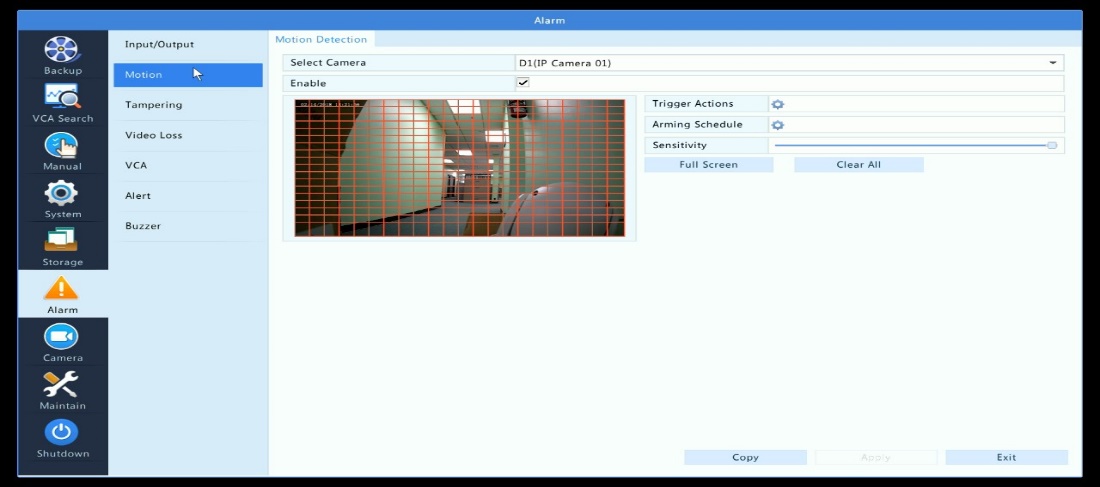
Task: Open VCA Search from sidebar
Action: pos(62,98)
